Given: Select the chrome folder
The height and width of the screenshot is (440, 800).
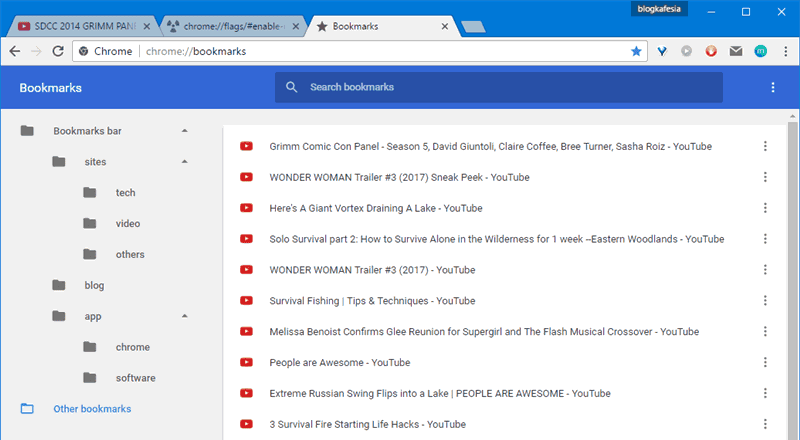Looking at the screenshot, I should point(133,347).
